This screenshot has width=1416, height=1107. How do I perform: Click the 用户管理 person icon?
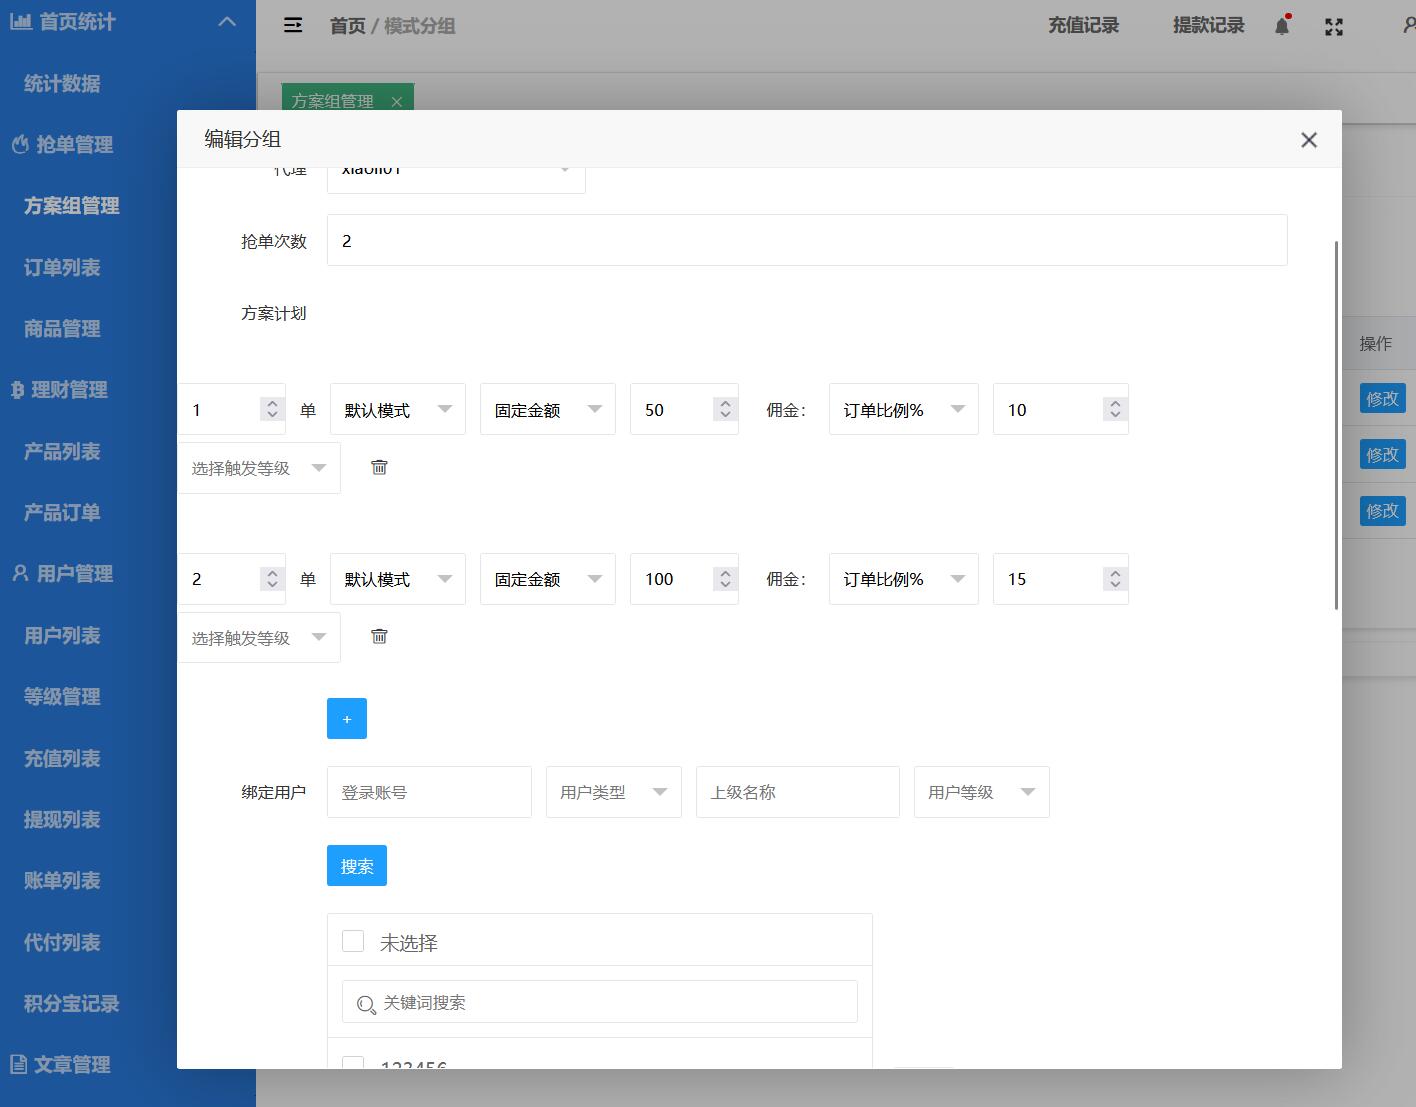pyautogui.click(x=20, y=573)
